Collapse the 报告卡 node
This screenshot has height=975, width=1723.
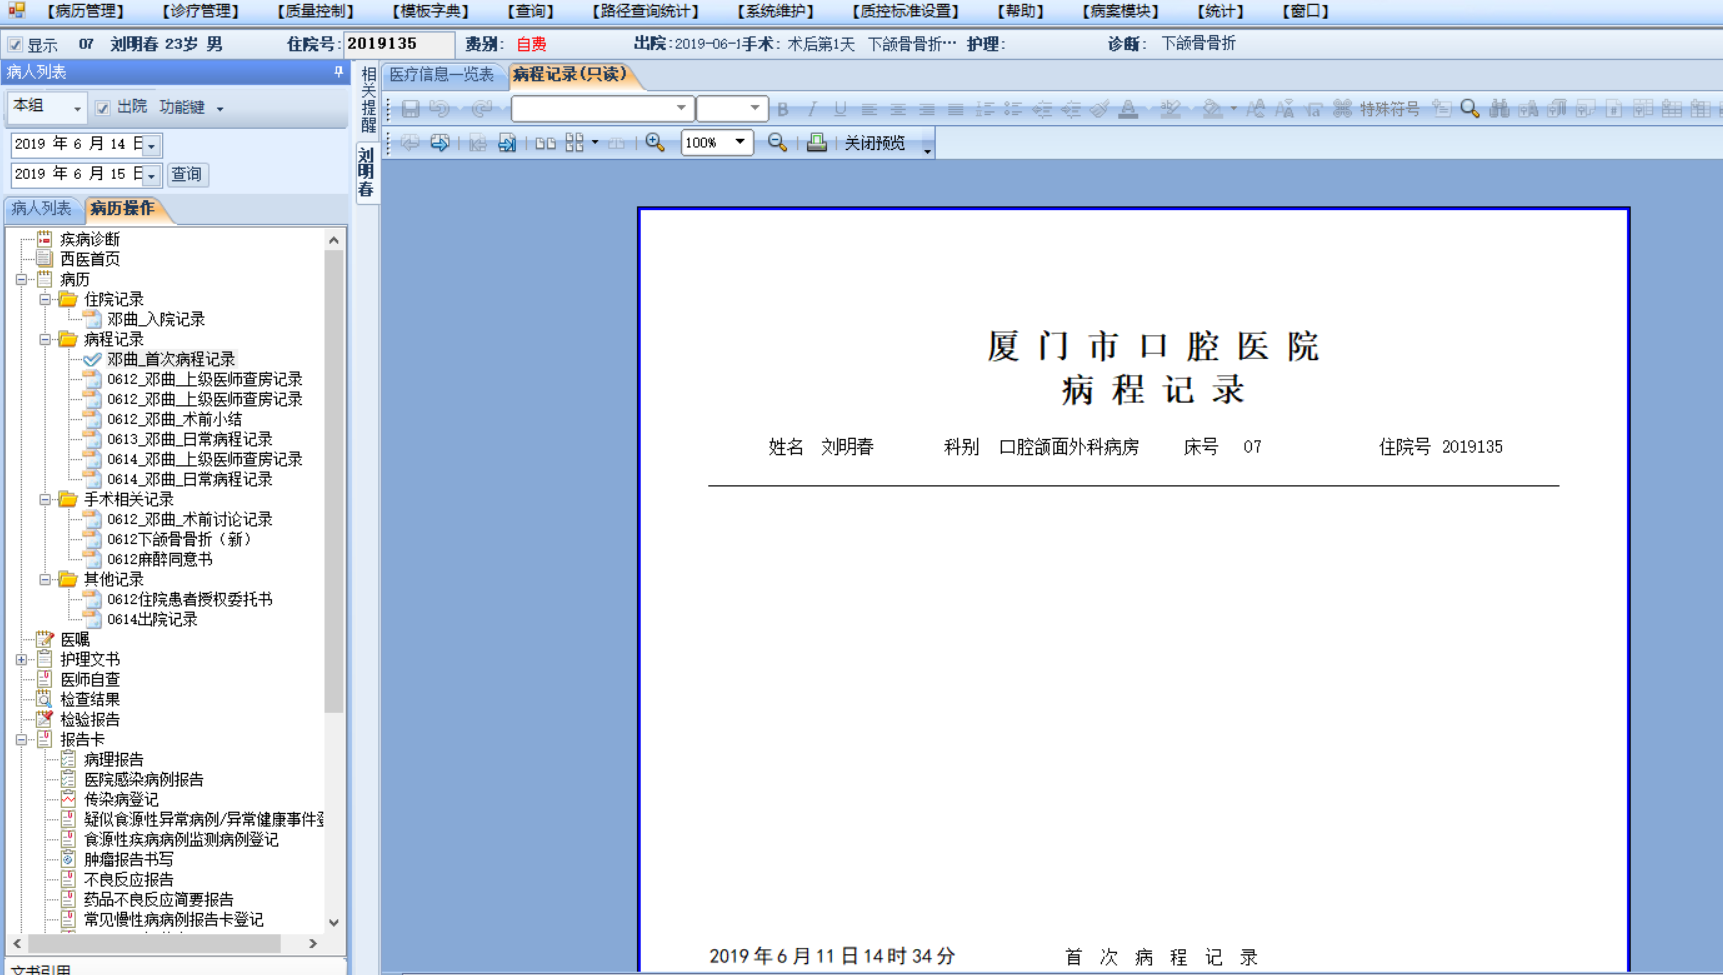(21, 740)
